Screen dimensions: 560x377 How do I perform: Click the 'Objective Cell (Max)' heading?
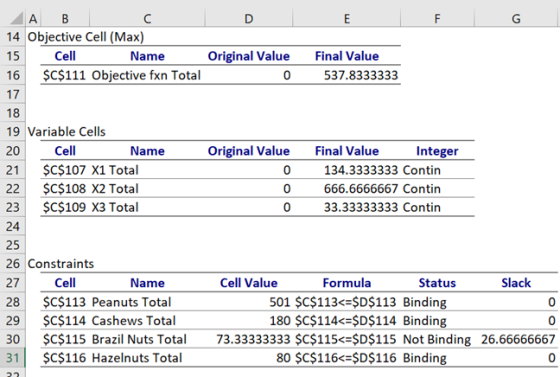[86, 37]
